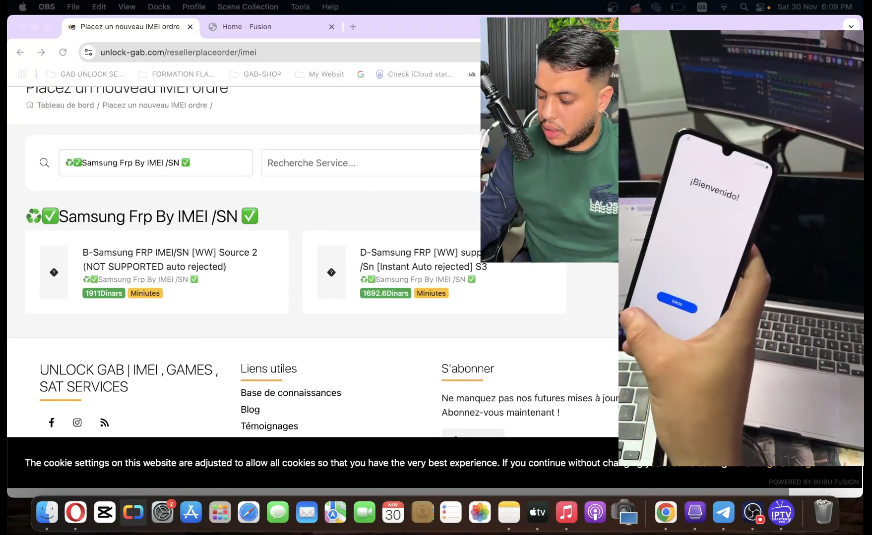Image resolution: width=872 pixels, height=535 pixels.
Task: Switch to 'Placez un nouveau IMEI ordre' tab
Action: [x=130, y=27]
